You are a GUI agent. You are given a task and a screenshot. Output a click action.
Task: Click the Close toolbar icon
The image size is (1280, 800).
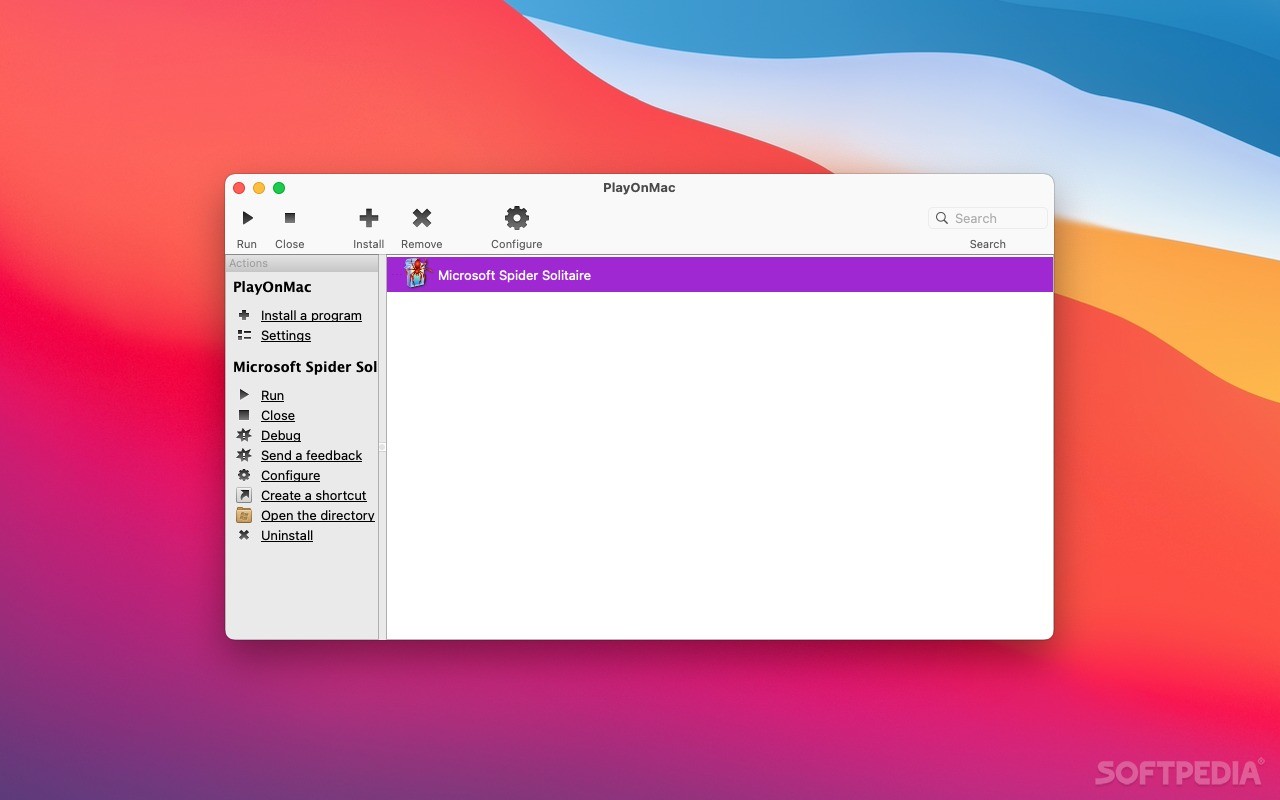[x=289, y=218]
